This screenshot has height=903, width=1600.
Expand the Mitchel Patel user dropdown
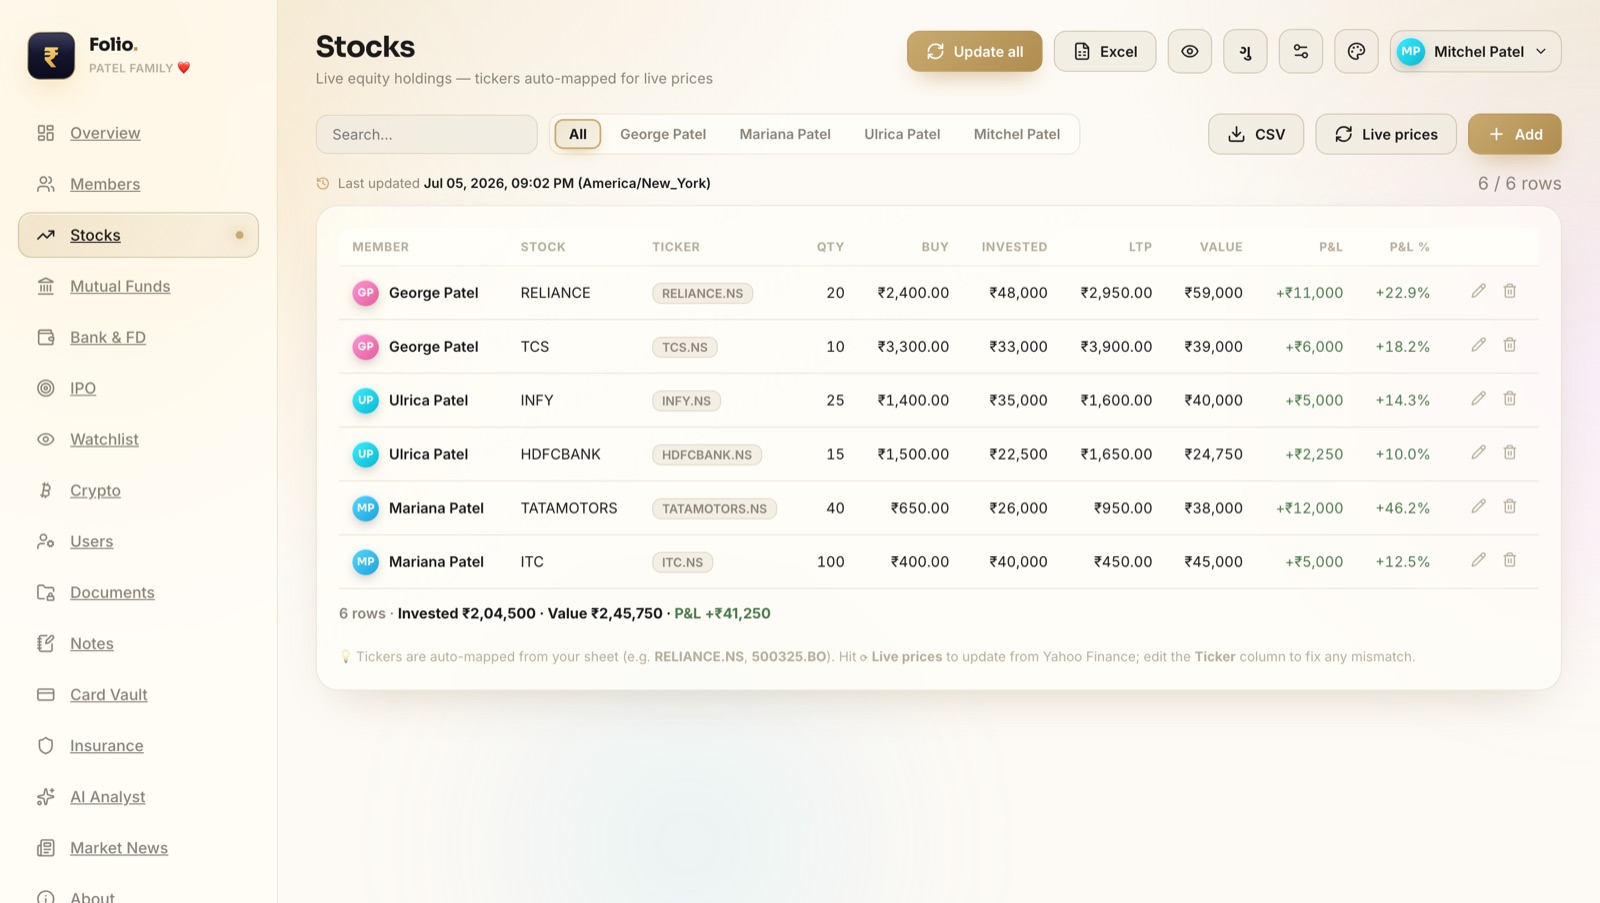pyautogui.click(x=1475, y=51)
